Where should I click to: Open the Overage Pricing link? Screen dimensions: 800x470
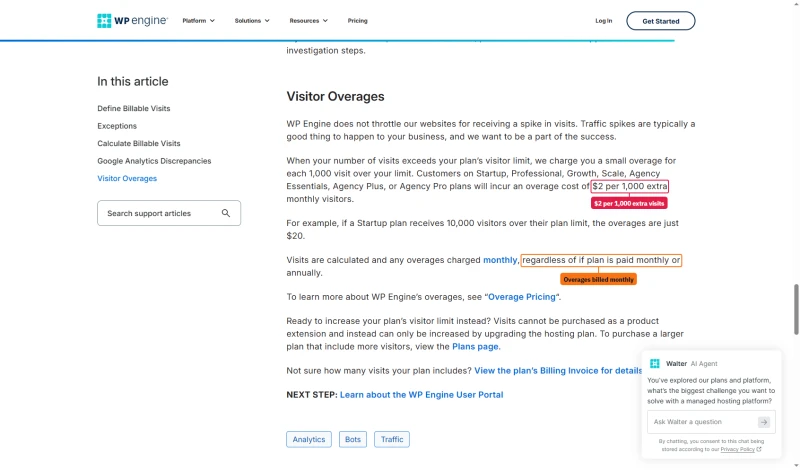tap(521, 297)
